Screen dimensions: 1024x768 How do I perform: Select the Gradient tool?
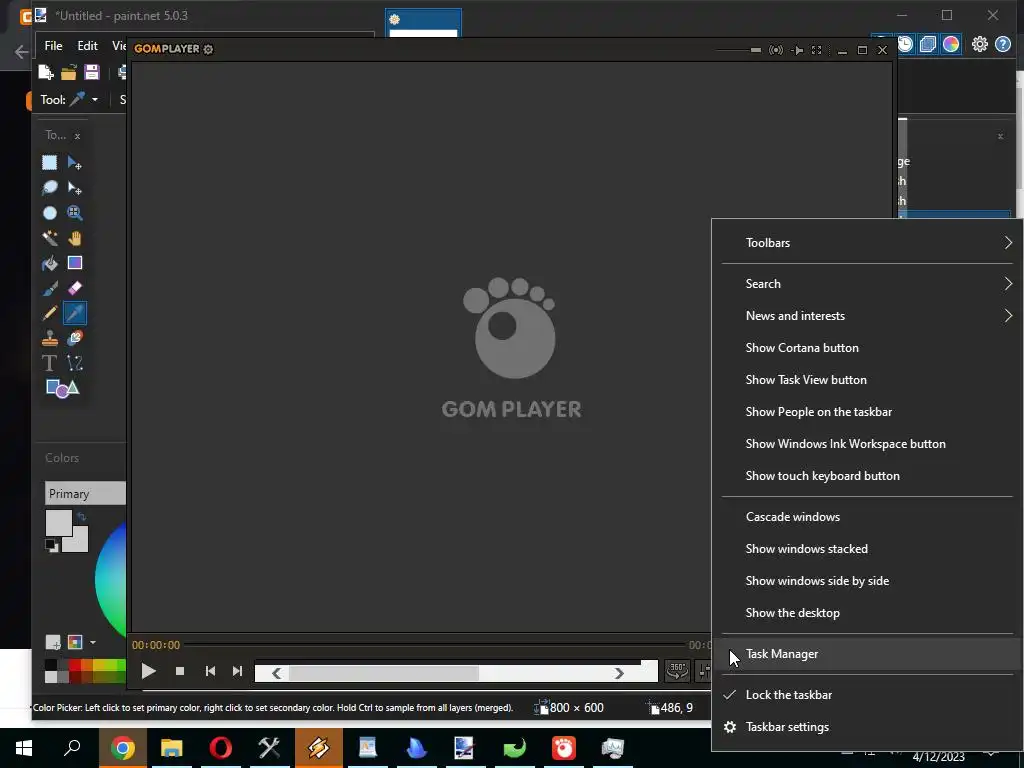[74, 263]
